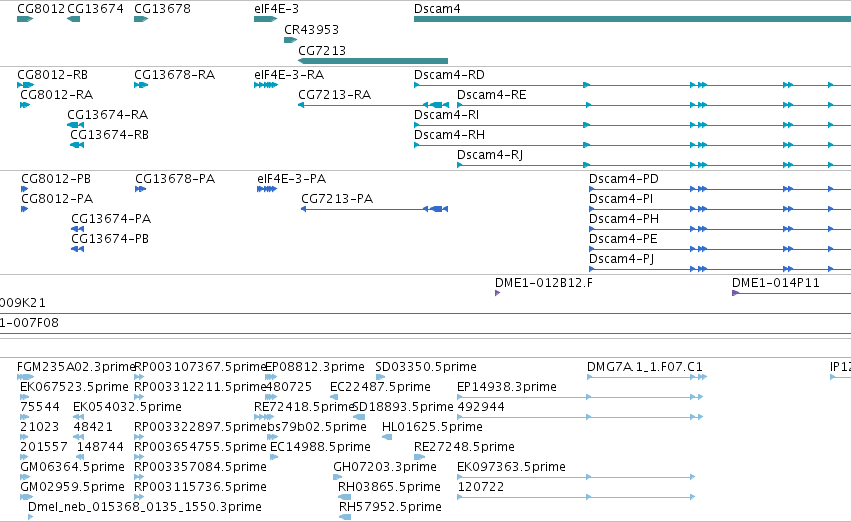Click the GM02959.5prime EST label
This screenshot has height=522, width=851.
(73, 487)
